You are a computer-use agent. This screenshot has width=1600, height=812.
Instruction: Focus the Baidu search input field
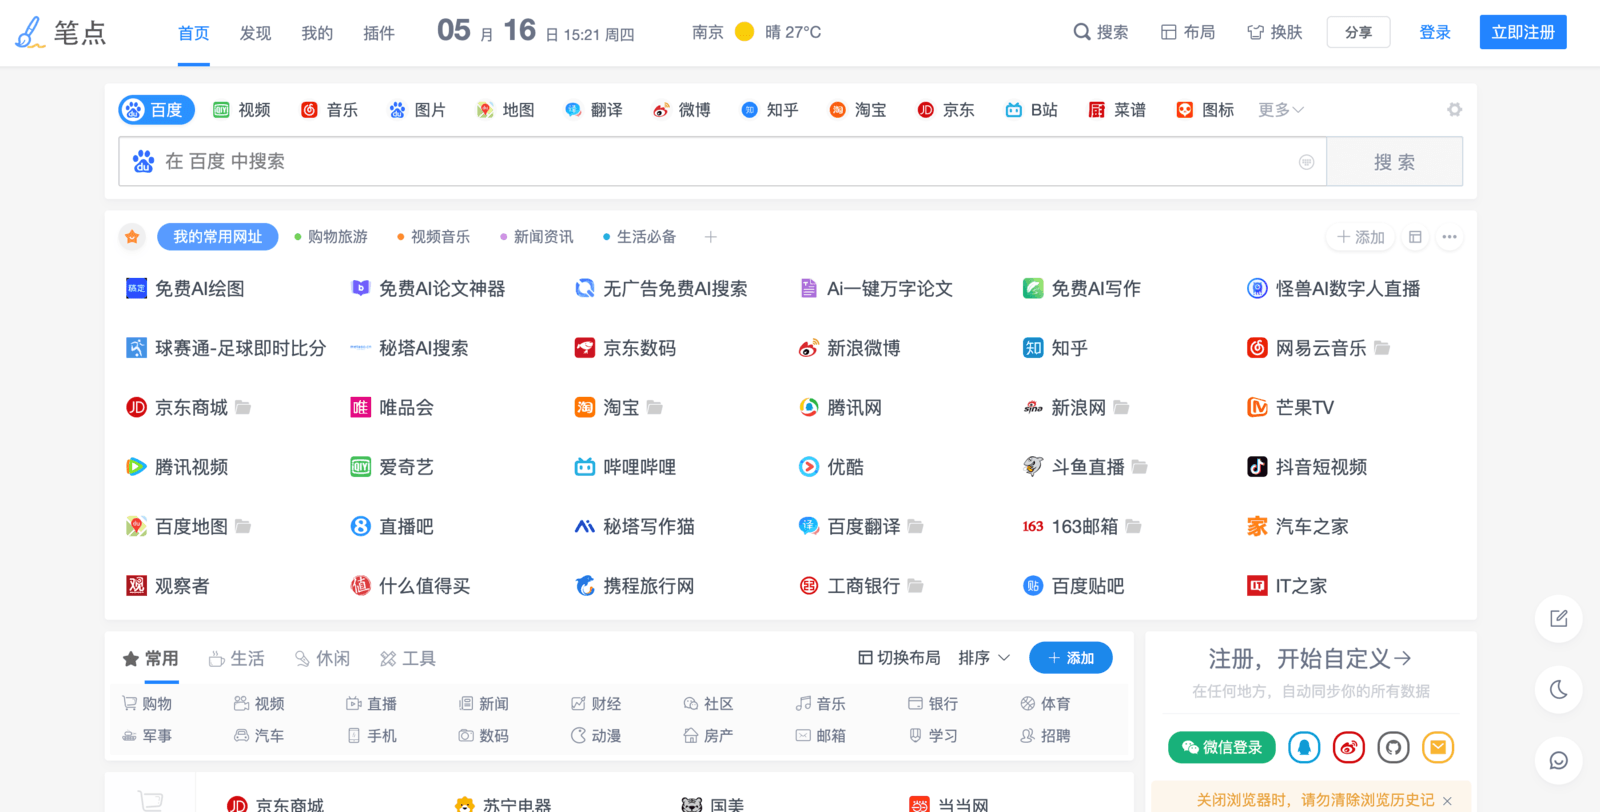(722, 162)
